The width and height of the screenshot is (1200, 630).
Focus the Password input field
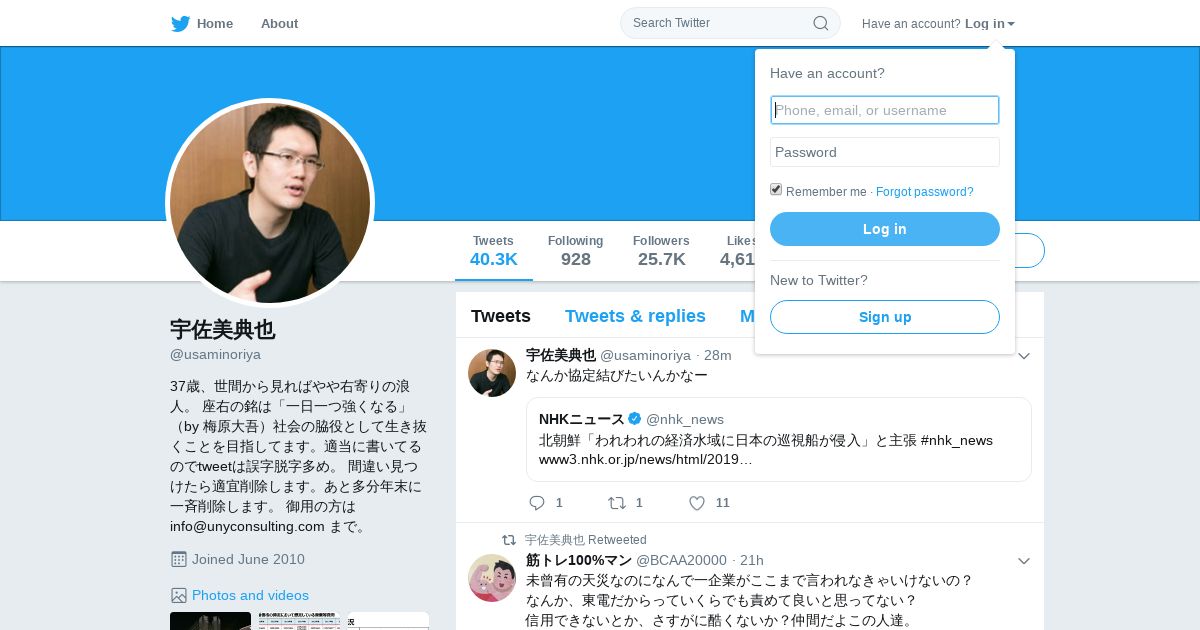885,152
